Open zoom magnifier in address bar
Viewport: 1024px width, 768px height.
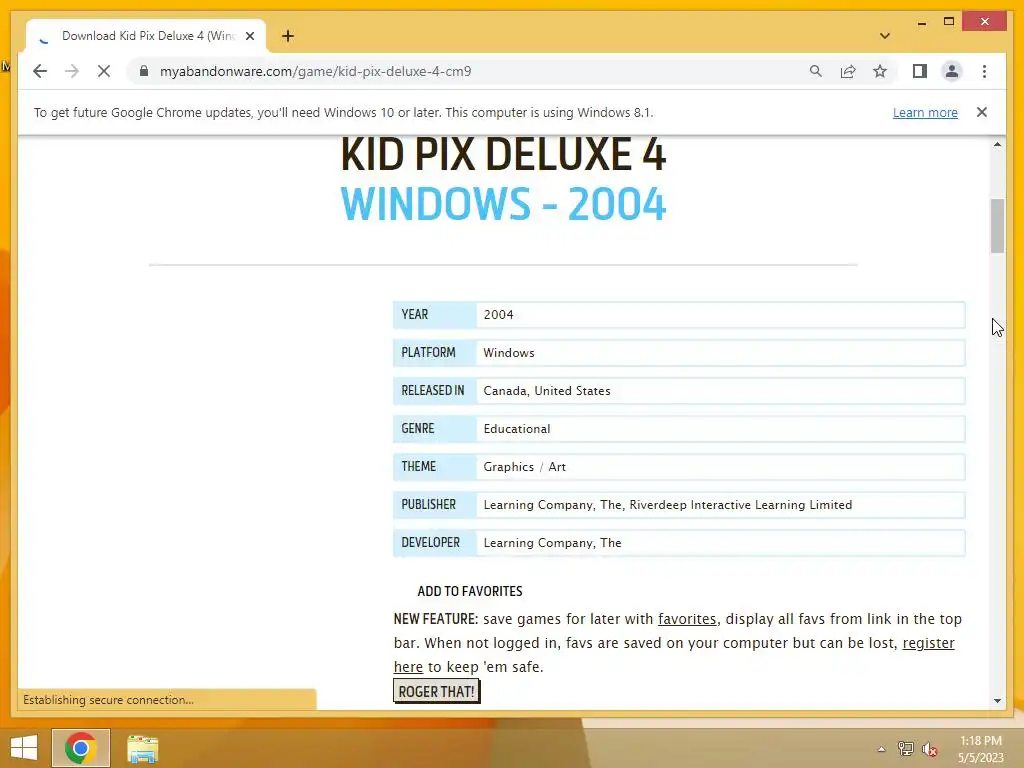click(x=816, y=71)
